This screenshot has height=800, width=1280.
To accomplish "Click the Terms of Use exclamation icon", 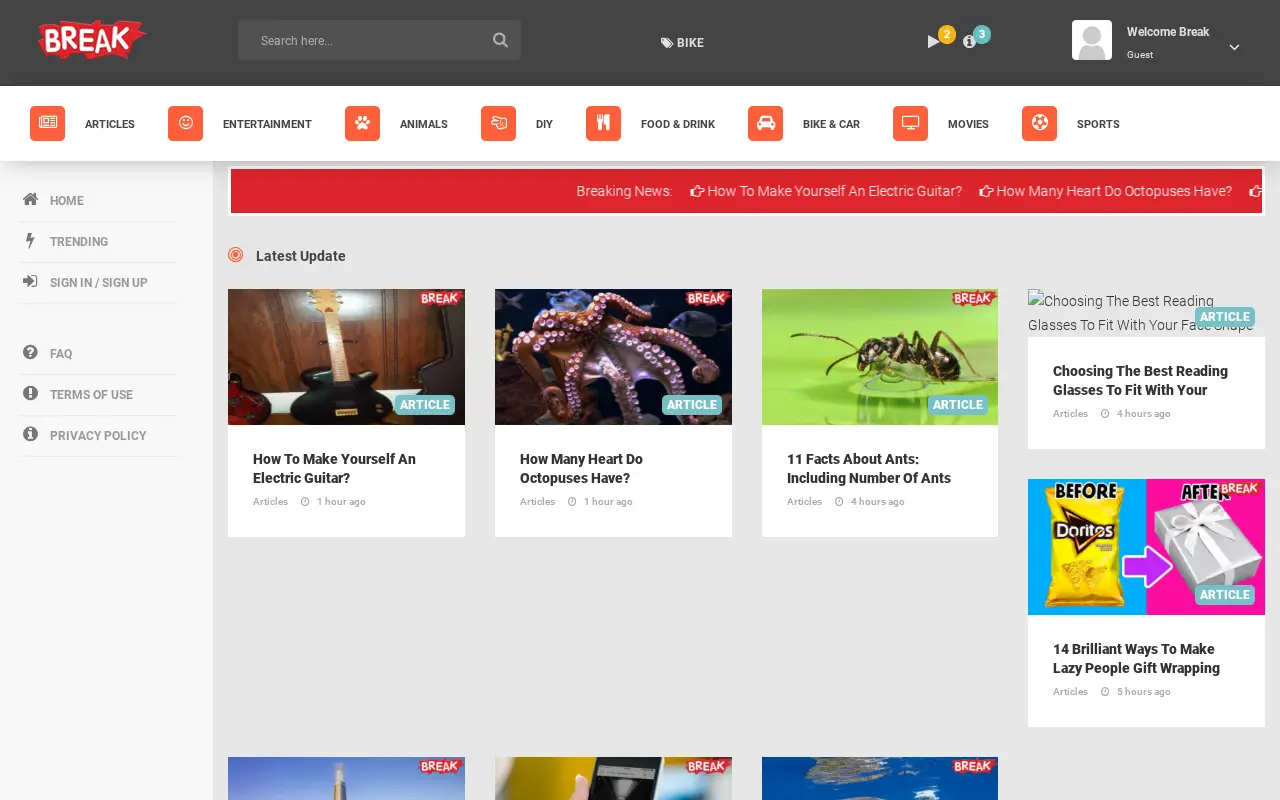I will pyautogui.click(x=30, y=394).
